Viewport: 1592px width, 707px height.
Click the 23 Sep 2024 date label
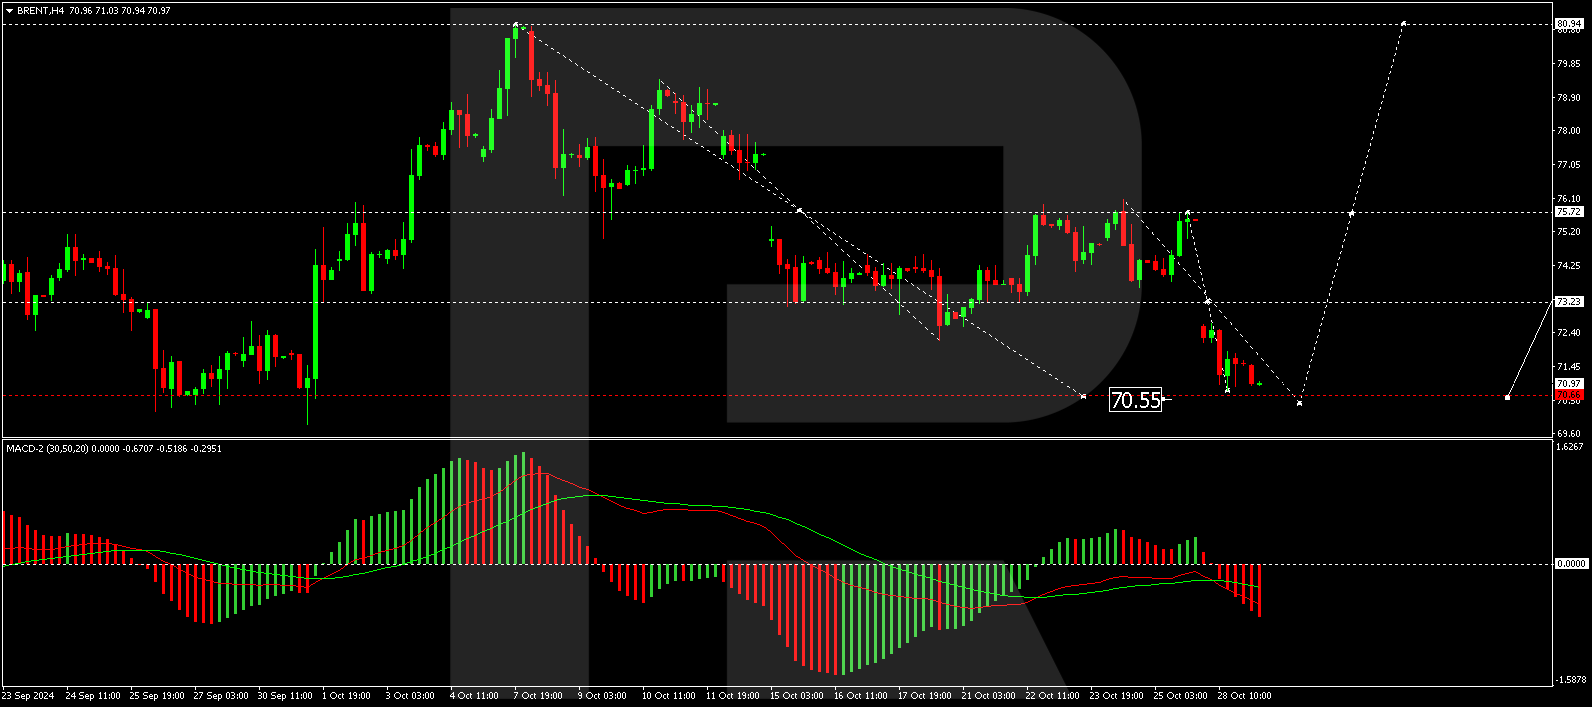[x=28, y=696]
